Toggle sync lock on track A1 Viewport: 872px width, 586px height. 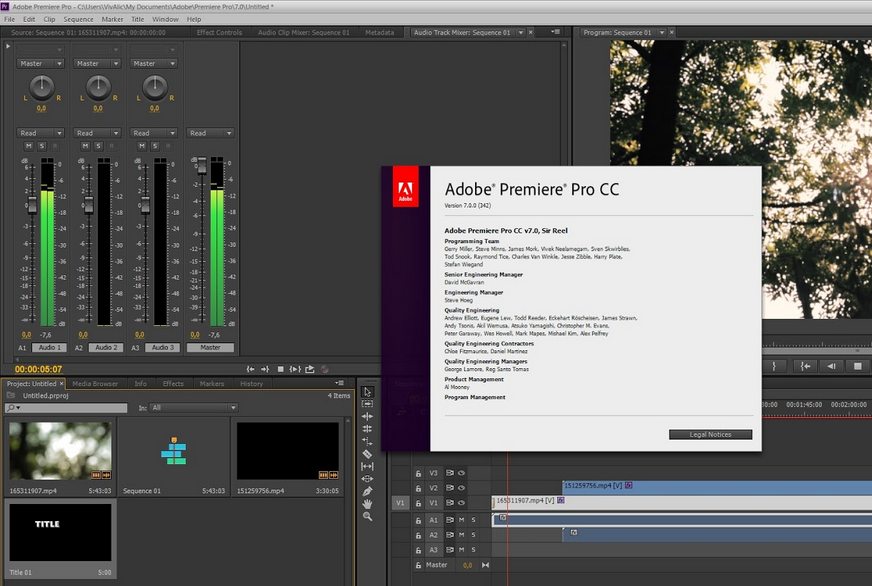click(x=450, y=520)
